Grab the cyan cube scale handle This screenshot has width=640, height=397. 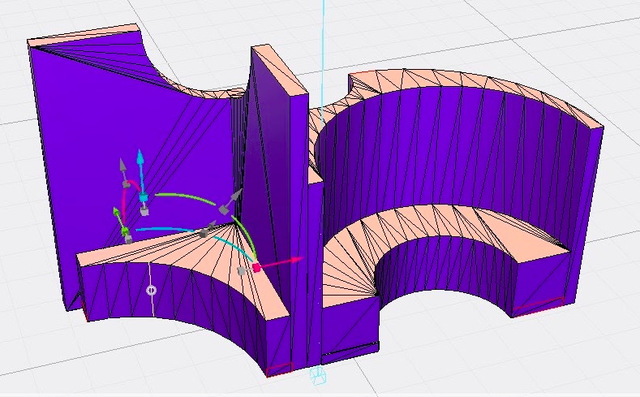tap(143, 198)
